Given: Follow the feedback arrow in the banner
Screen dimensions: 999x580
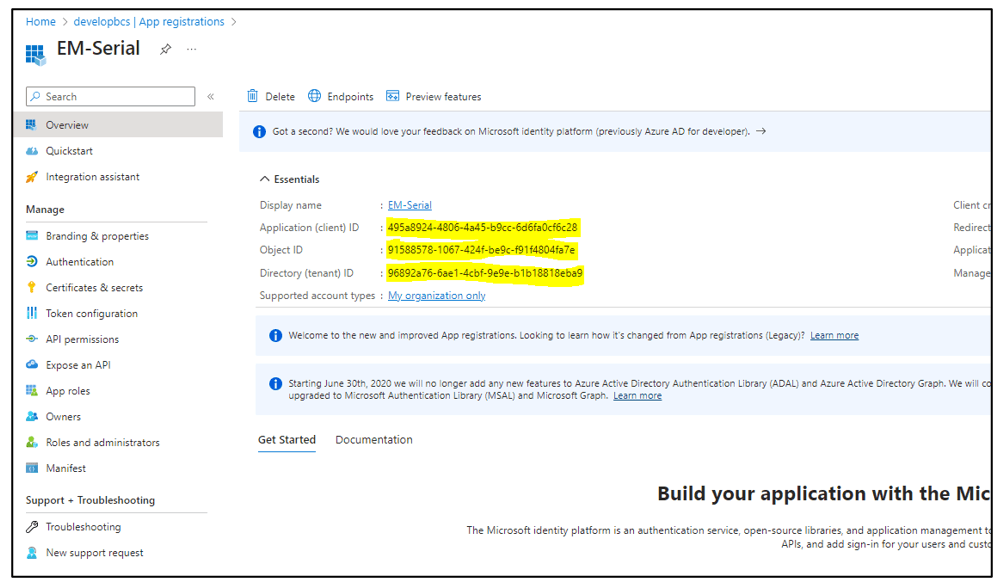Looking at the screenshot, I should click(x=761, y=131).
